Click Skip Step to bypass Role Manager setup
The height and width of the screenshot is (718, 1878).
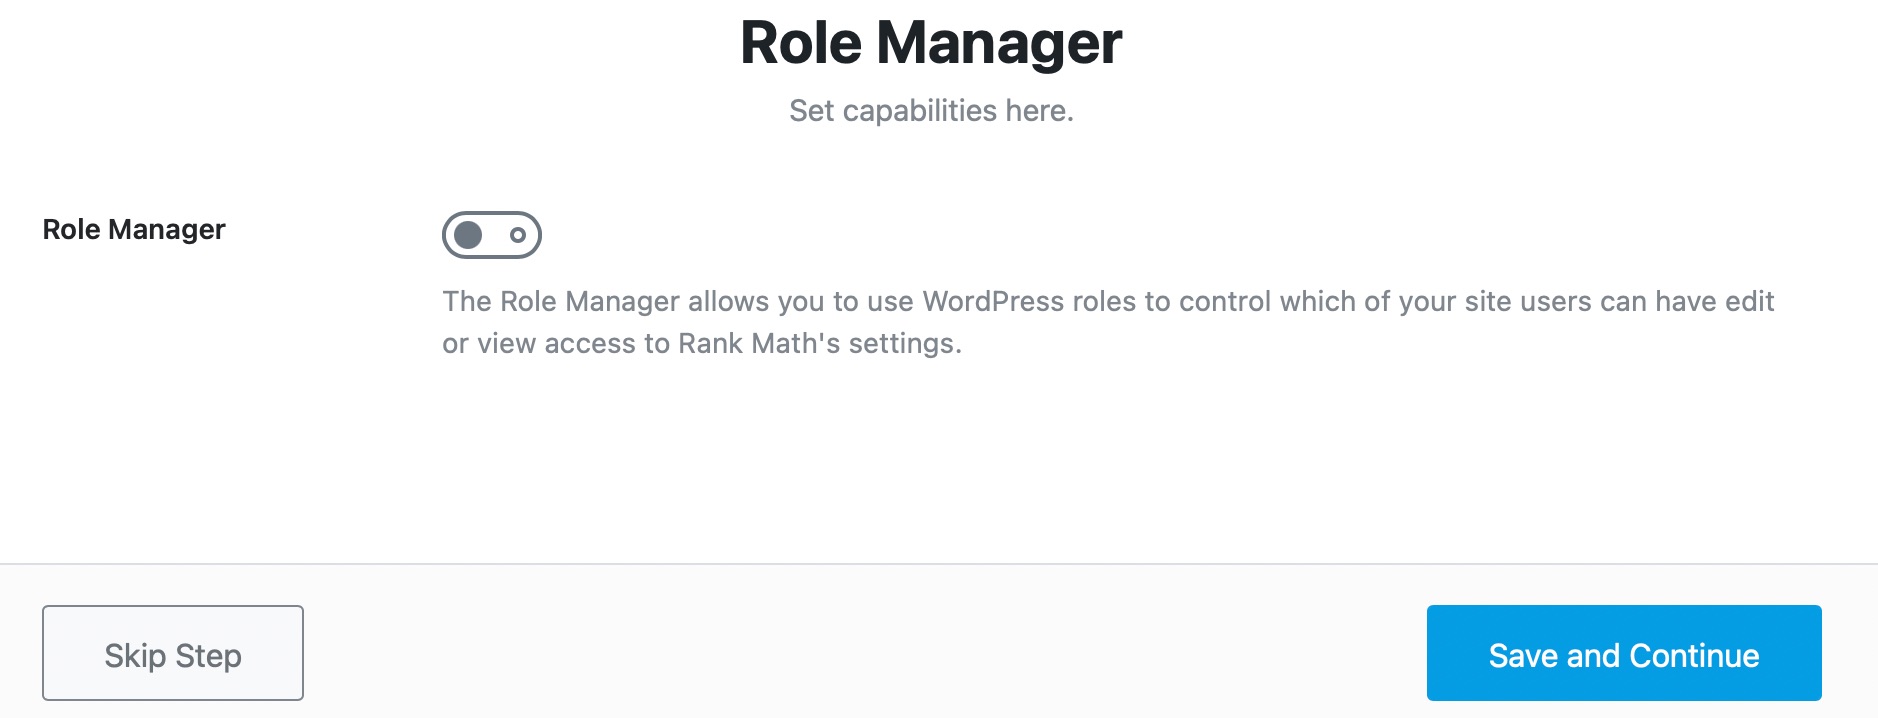[172, 653]
